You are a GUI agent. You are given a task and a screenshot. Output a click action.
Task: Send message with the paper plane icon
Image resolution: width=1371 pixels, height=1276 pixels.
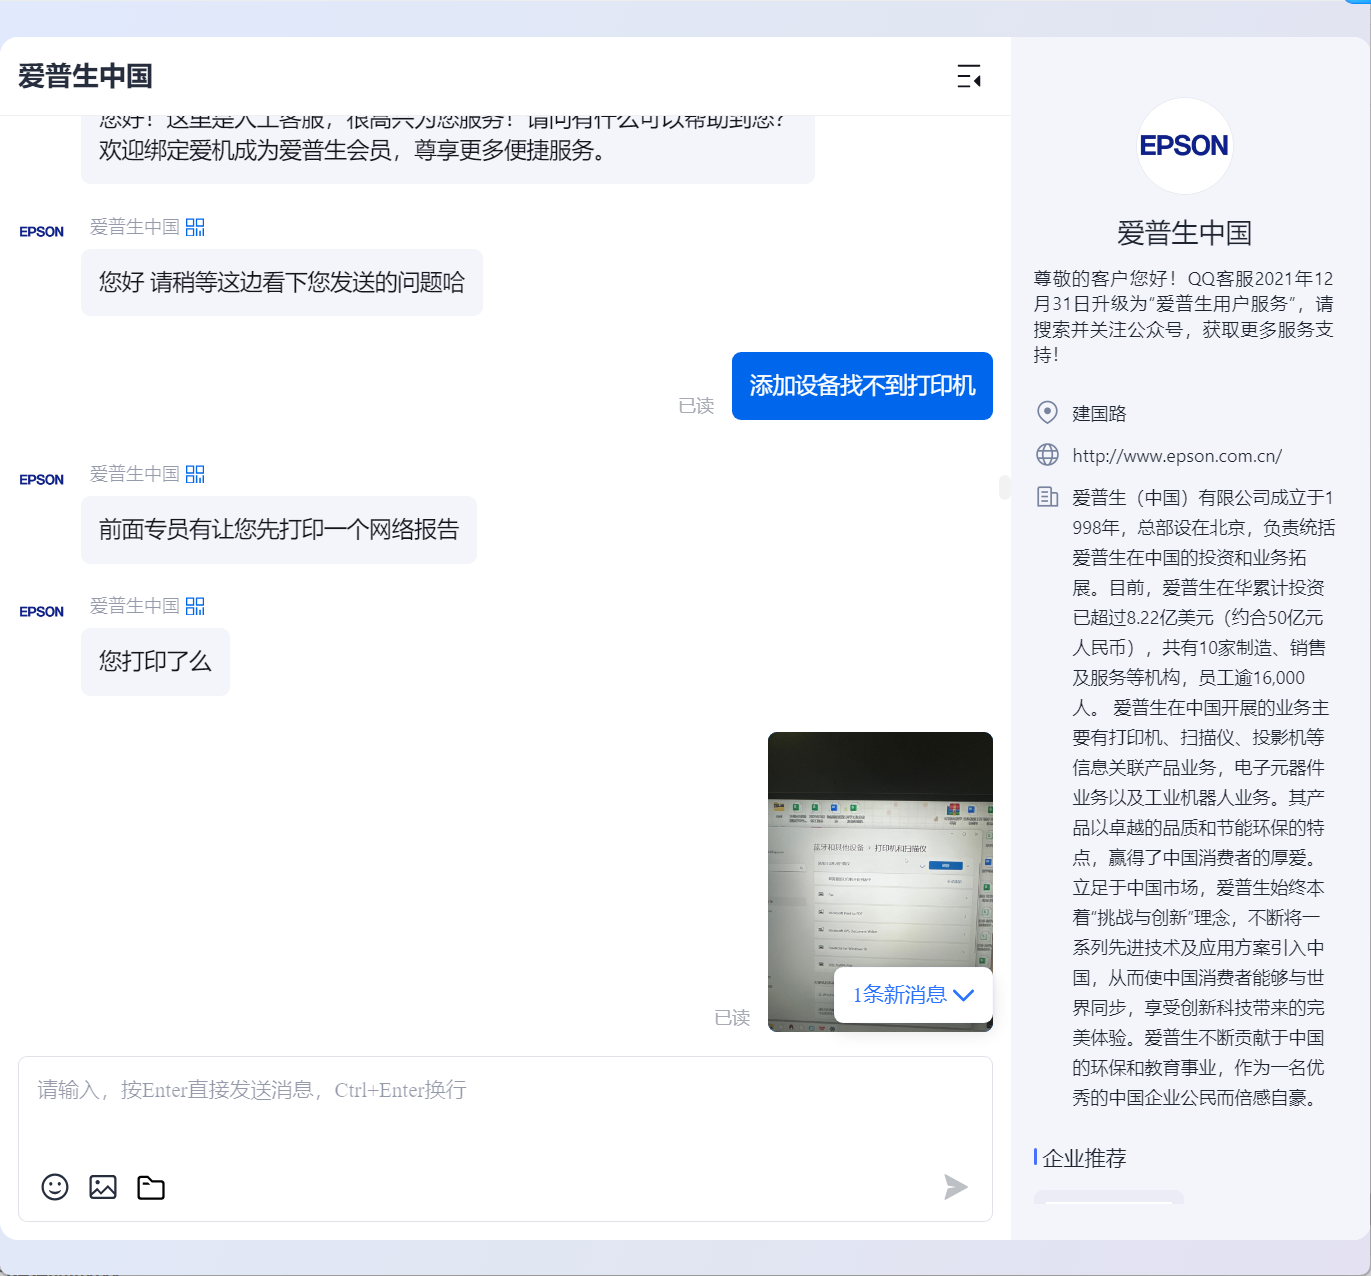coord(956,1187)
